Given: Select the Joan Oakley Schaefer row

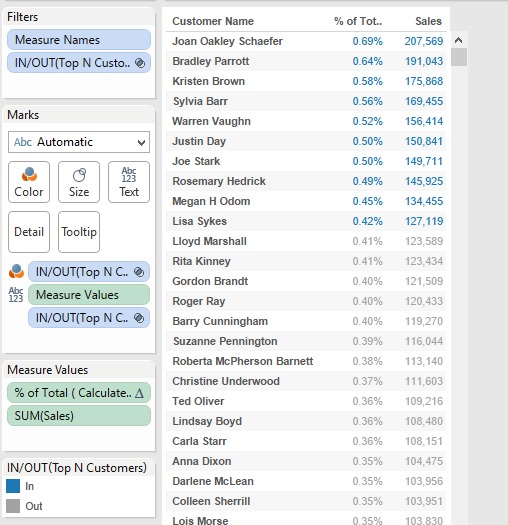Looking at the screenshot, I should (306, 41).
